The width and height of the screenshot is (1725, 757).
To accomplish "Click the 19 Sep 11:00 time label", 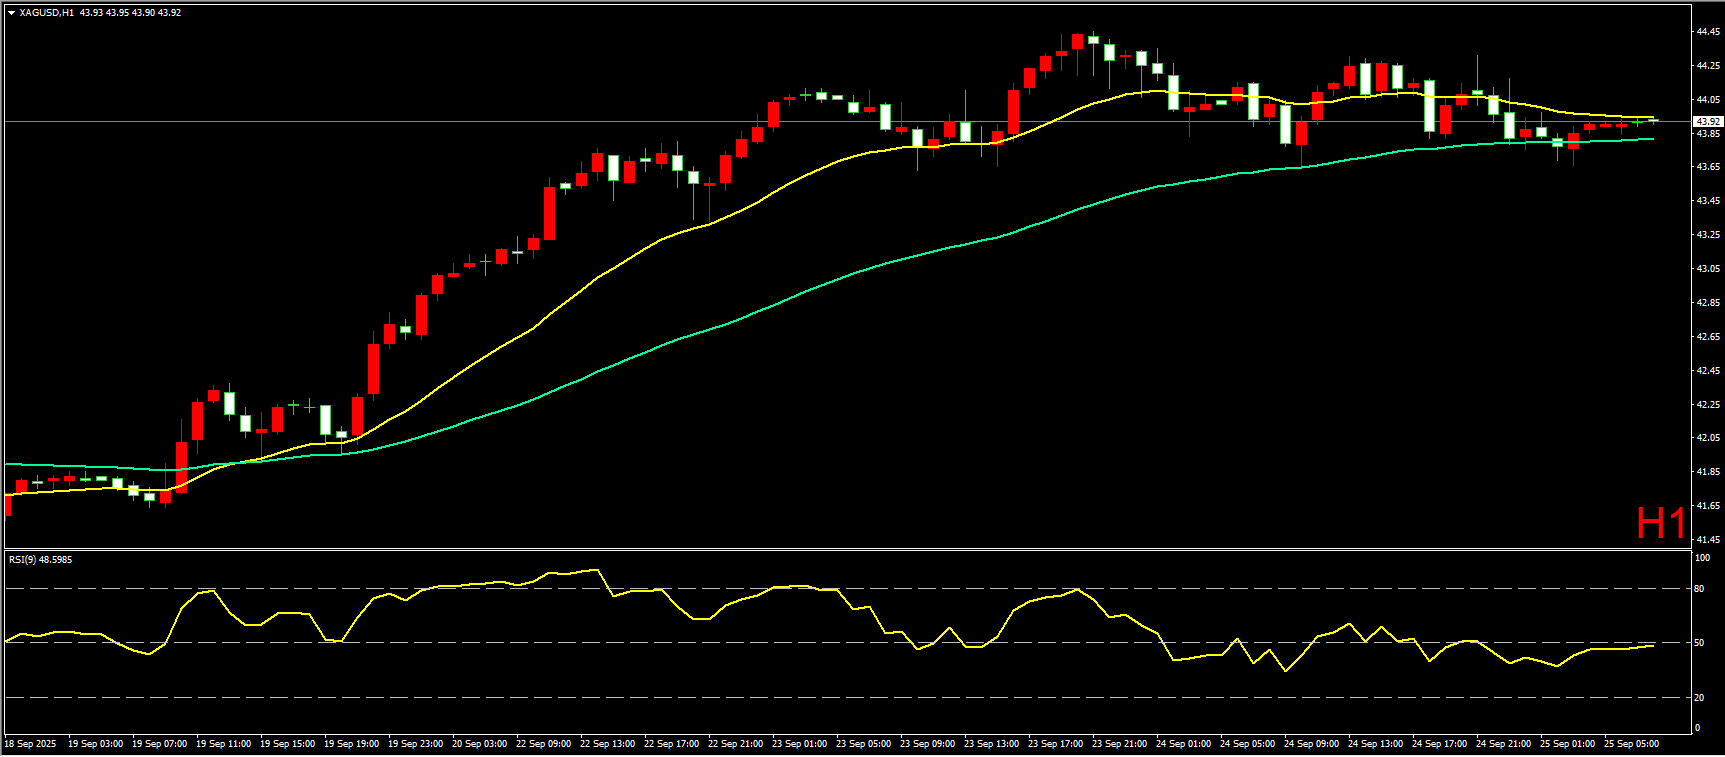I will [x=223, y=744].
